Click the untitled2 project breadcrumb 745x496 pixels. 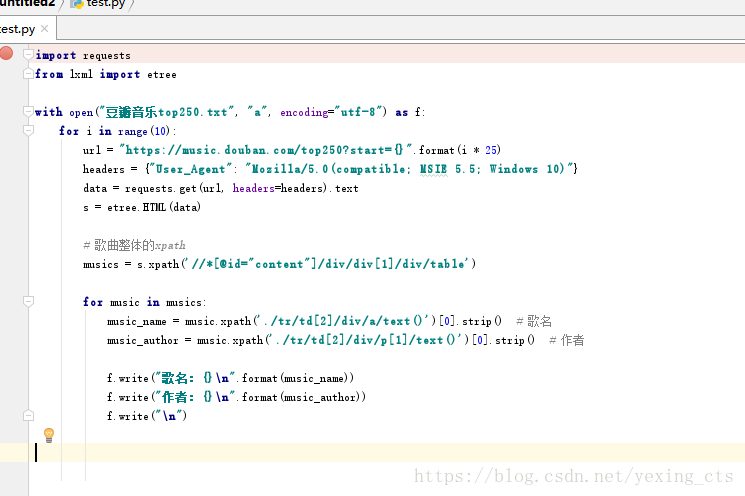[27, 3]
